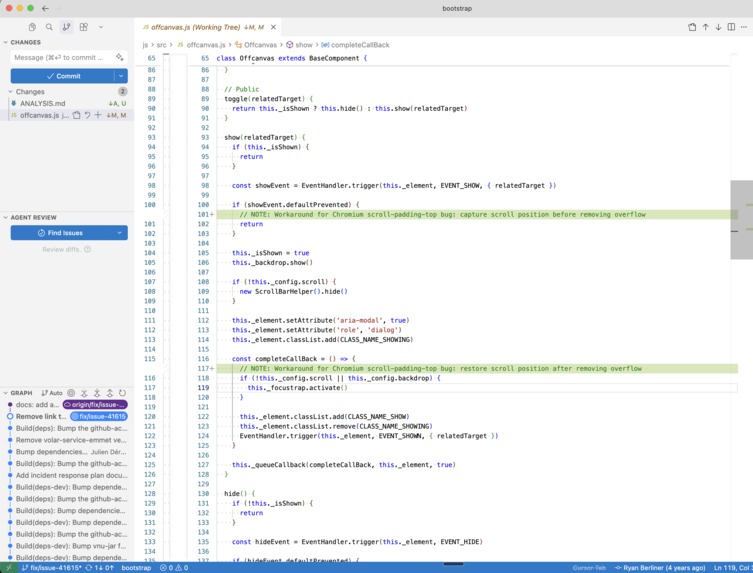Image resolution: width=753 pixels, height=573 pixels.
Task: Go to next change arrow
Action: pos(718,27)
